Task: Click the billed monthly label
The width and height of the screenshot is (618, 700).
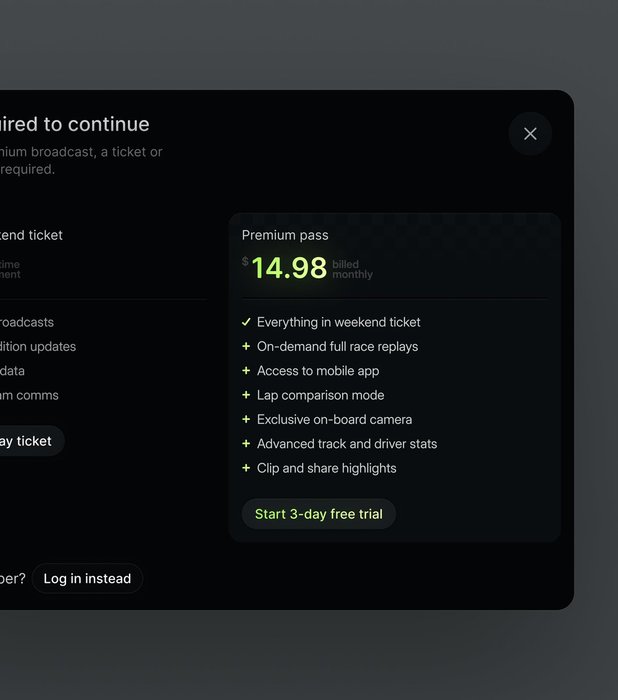Action: (x=352, y=270)
